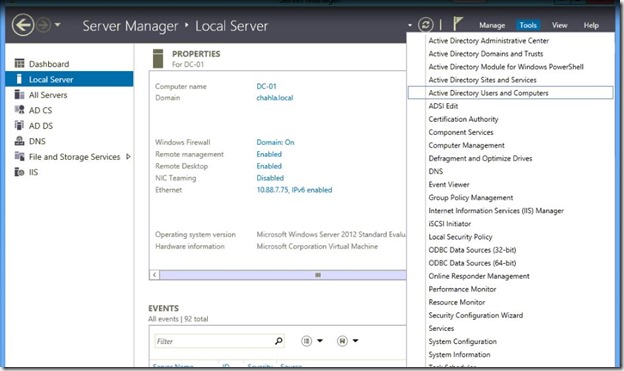Click the AD CS role icon
Screen dimensions: 624x371
tap(19, 110)
